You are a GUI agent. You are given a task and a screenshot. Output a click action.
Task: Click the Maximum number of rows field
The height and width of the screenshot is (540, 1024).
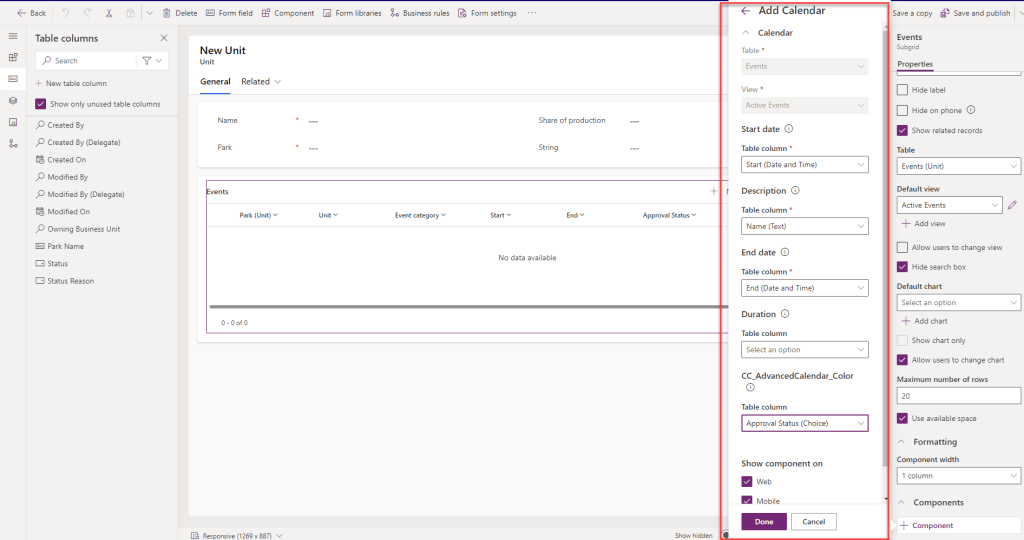[958, 396]
